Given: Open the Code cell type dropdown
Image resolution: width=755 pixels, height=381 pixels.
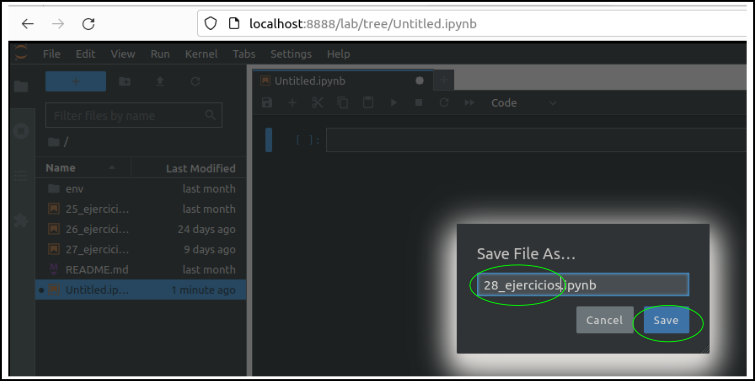Looking at the screenshot, I should pyautogui.click(x=524, y=103).
